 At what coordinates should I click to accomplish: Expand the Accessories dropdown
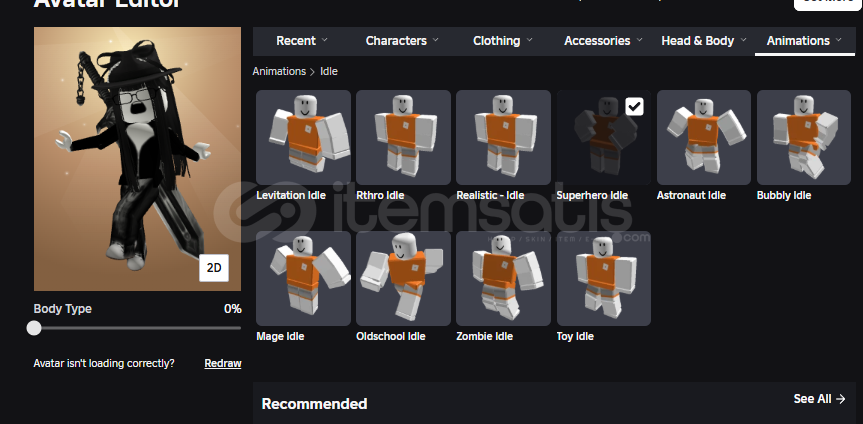pos(603,41)
